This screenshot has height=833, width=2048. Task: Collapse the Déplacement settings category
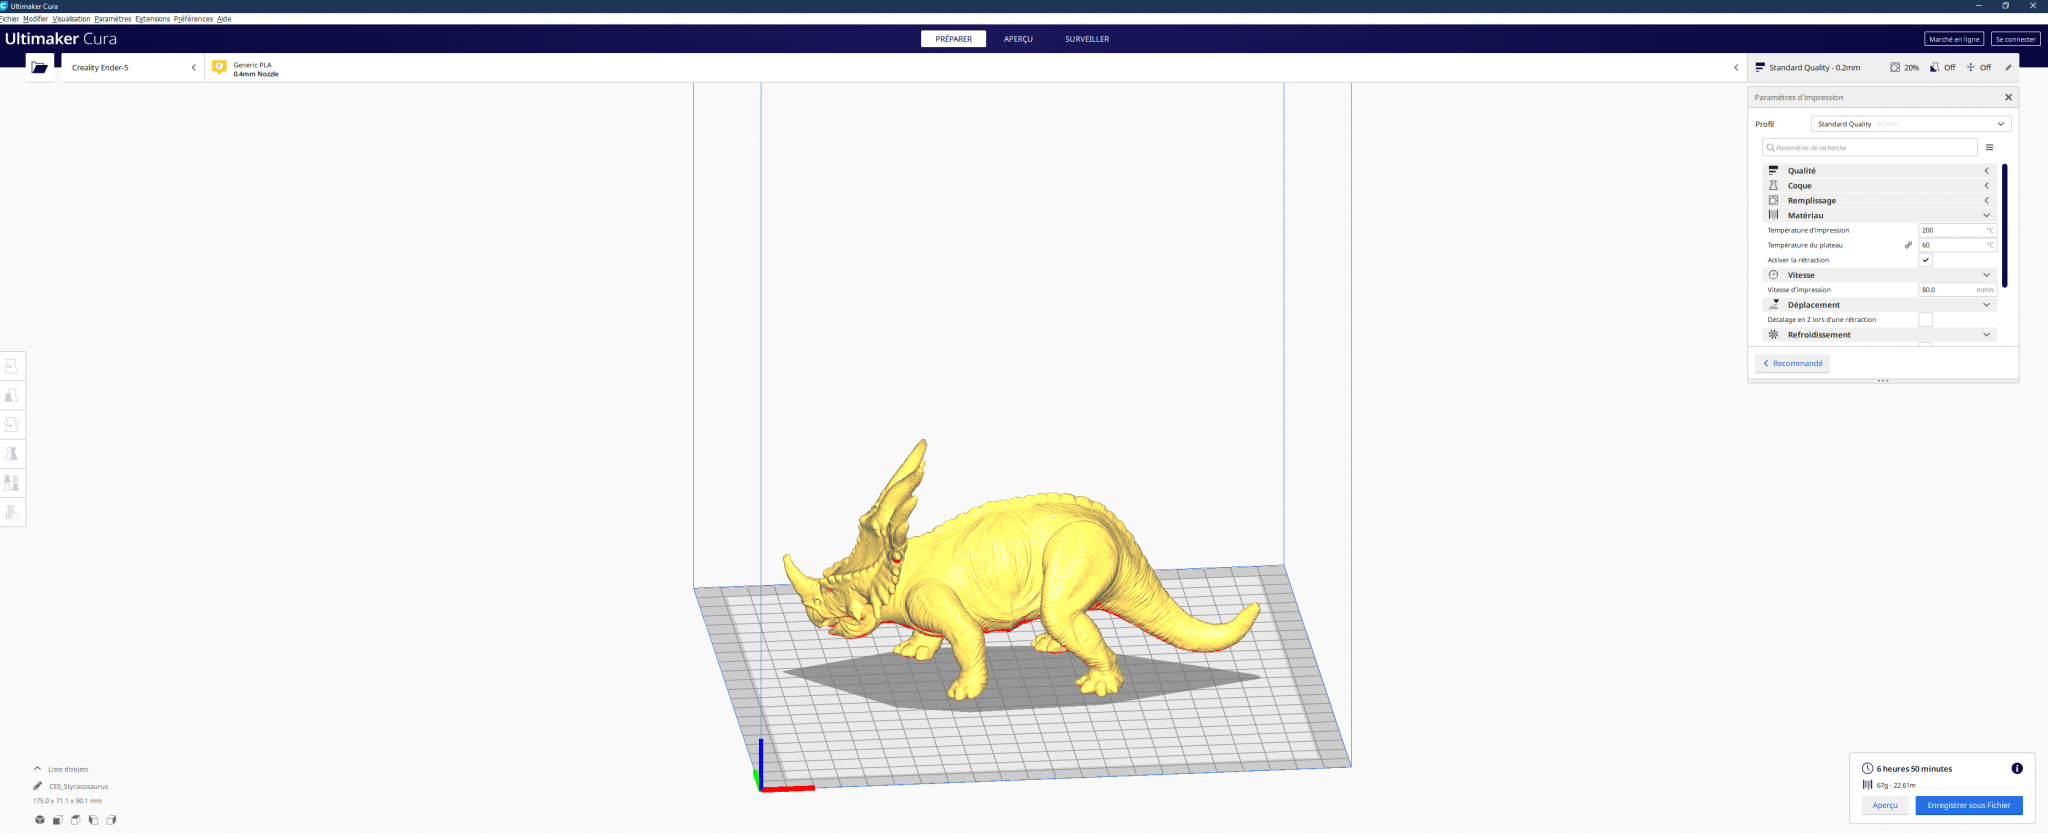pyautogui.click(x=1879, y=305)
